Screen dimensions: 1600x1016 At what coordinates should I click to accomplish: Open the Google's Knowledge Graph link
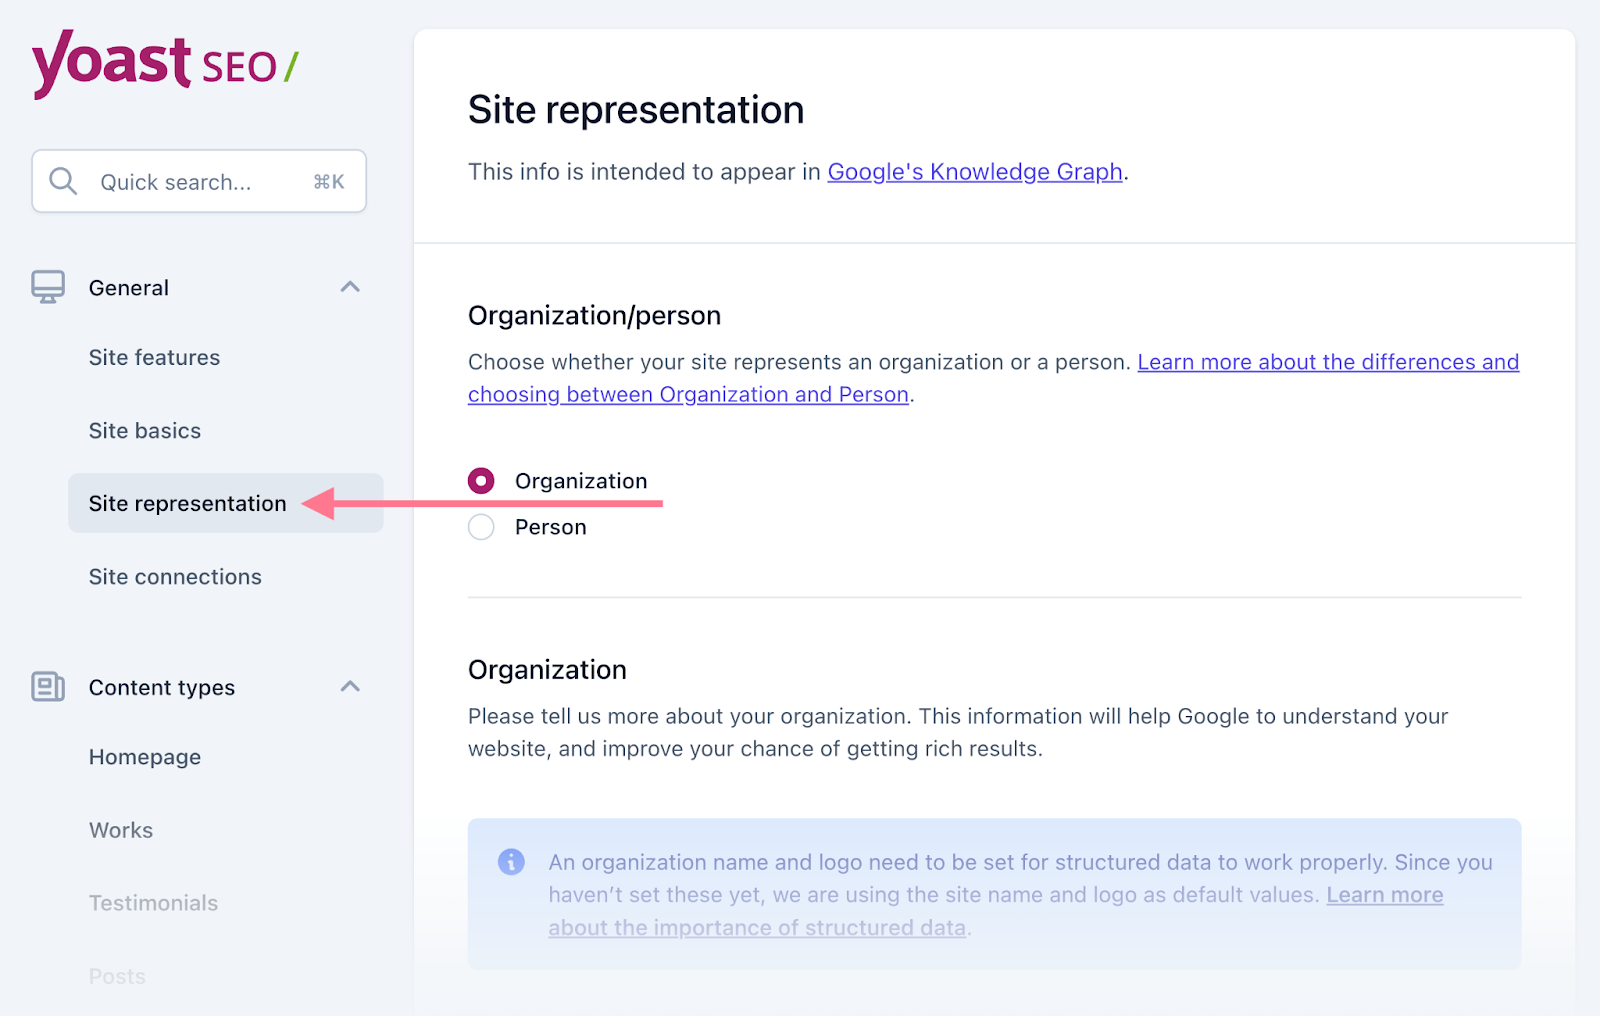973,171
